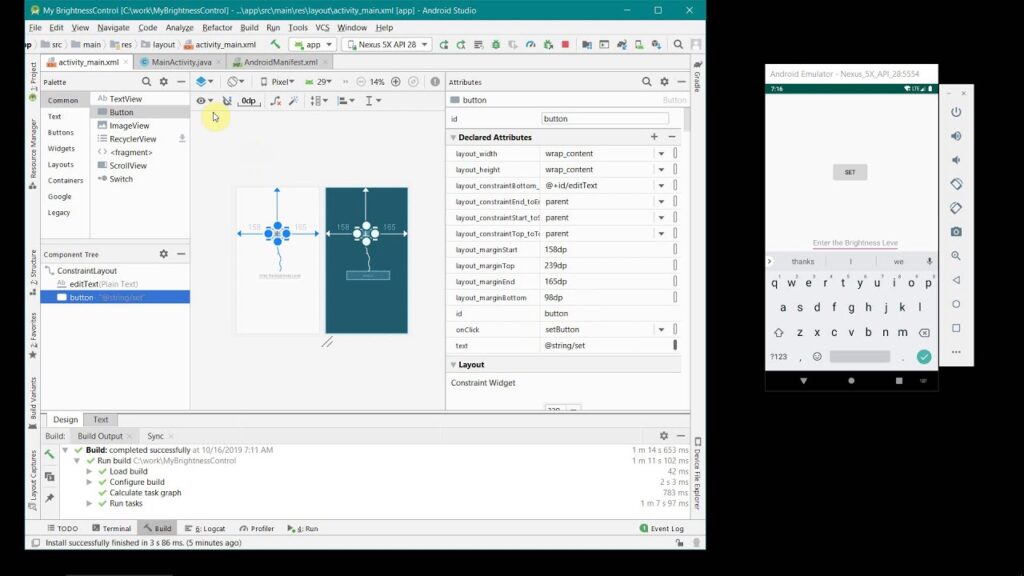Take emulator screenshot with camera icon
The image size is (1024, 576).
pos(956,232)
